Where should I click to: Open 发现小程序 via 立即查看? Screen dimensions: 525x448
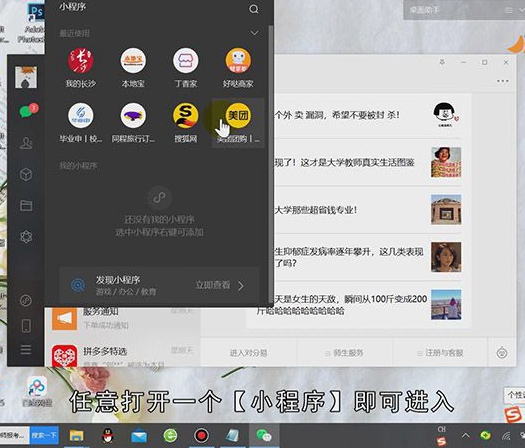coord(220,285)
